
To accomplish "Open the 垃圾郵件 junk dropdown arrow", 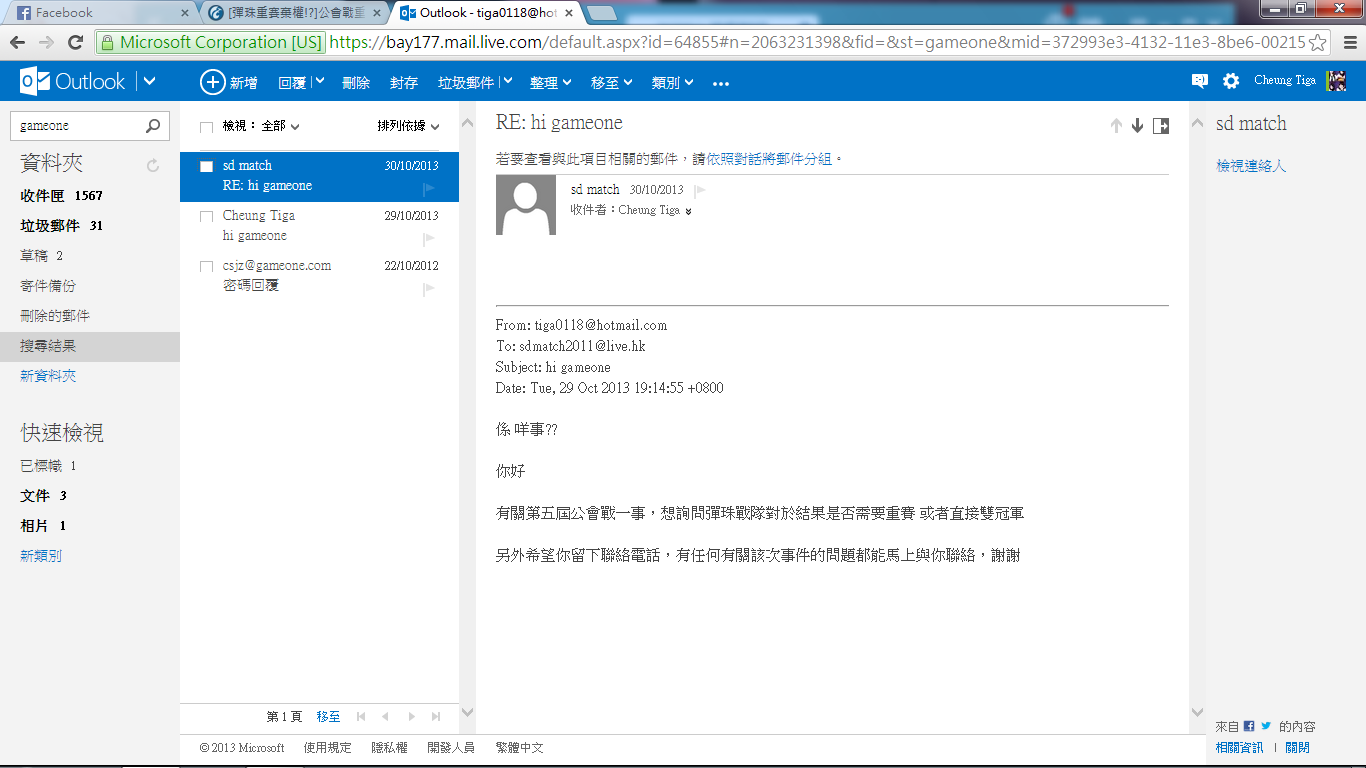I will [x=507, y=82].
